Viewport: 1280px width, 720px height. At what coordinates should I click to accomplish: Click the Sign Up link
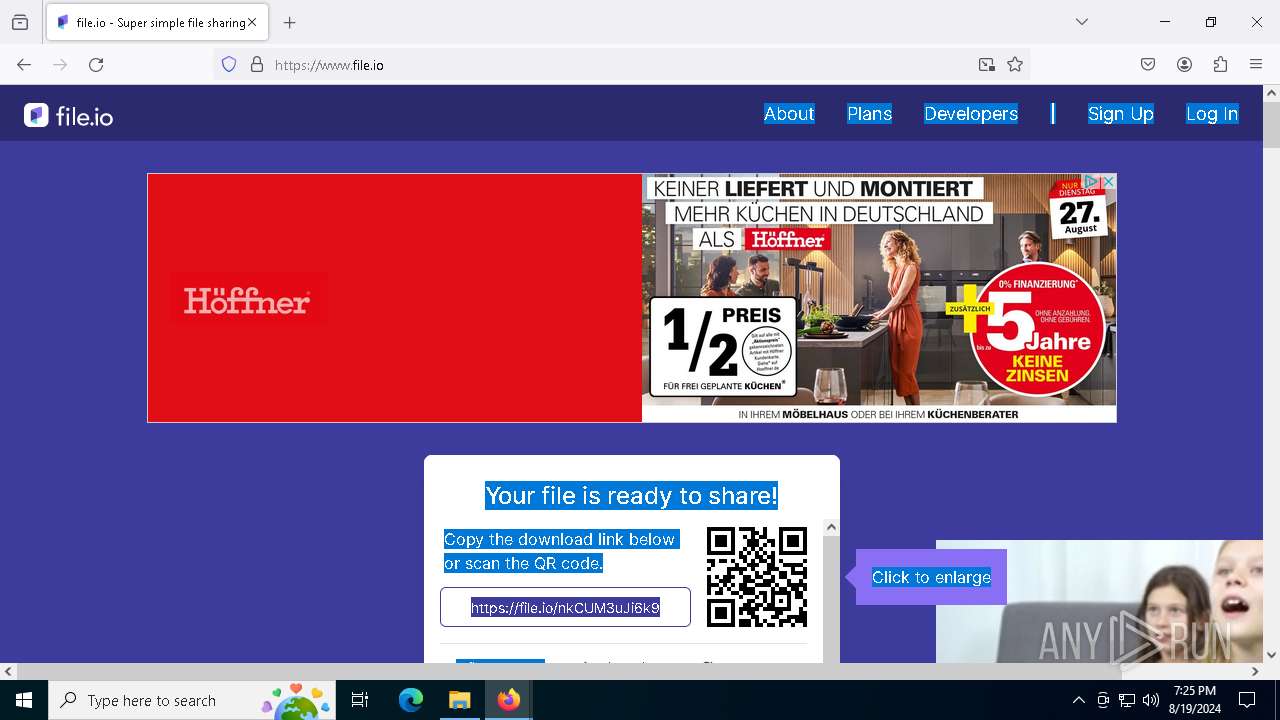point(1120,114)
